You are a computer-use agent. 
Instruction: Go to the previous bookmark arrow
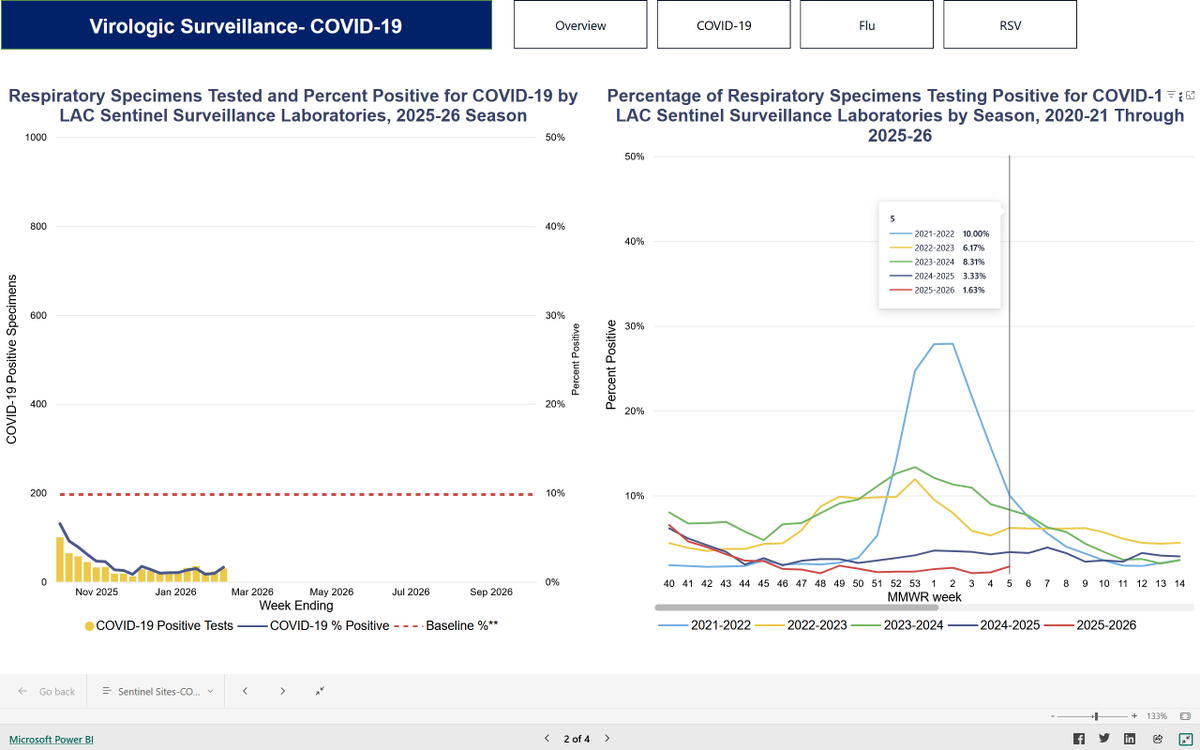point(245,691)
